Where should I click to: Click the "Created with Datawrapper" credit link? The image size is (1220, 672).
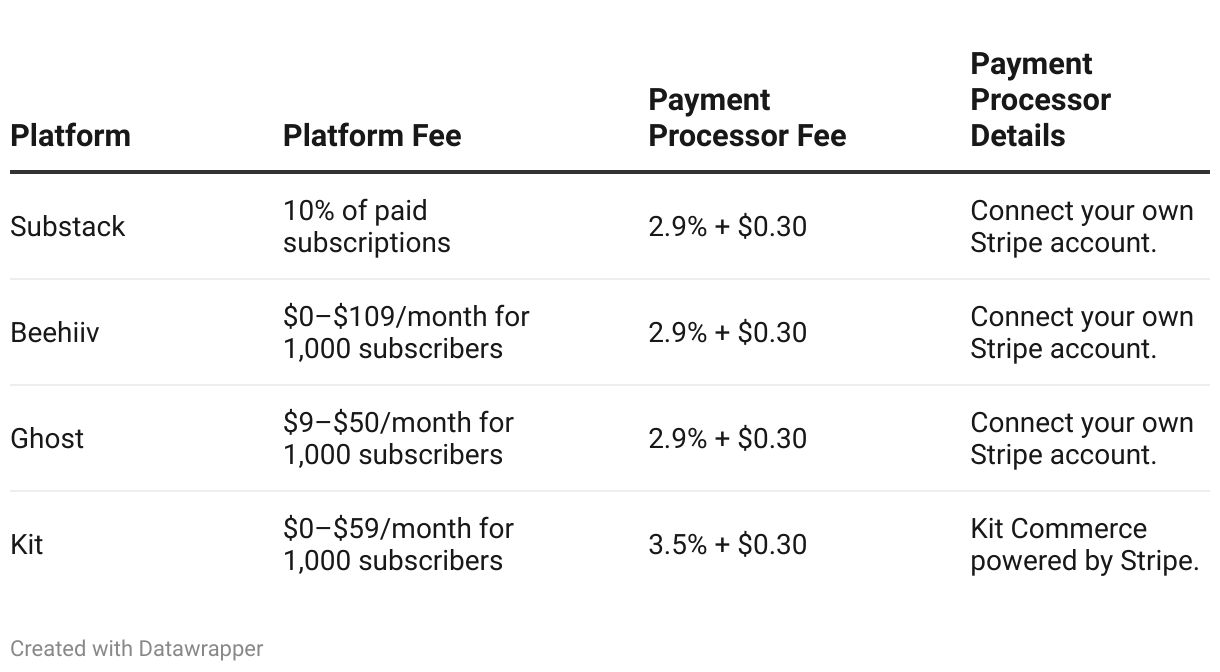[x=137, y=648]
